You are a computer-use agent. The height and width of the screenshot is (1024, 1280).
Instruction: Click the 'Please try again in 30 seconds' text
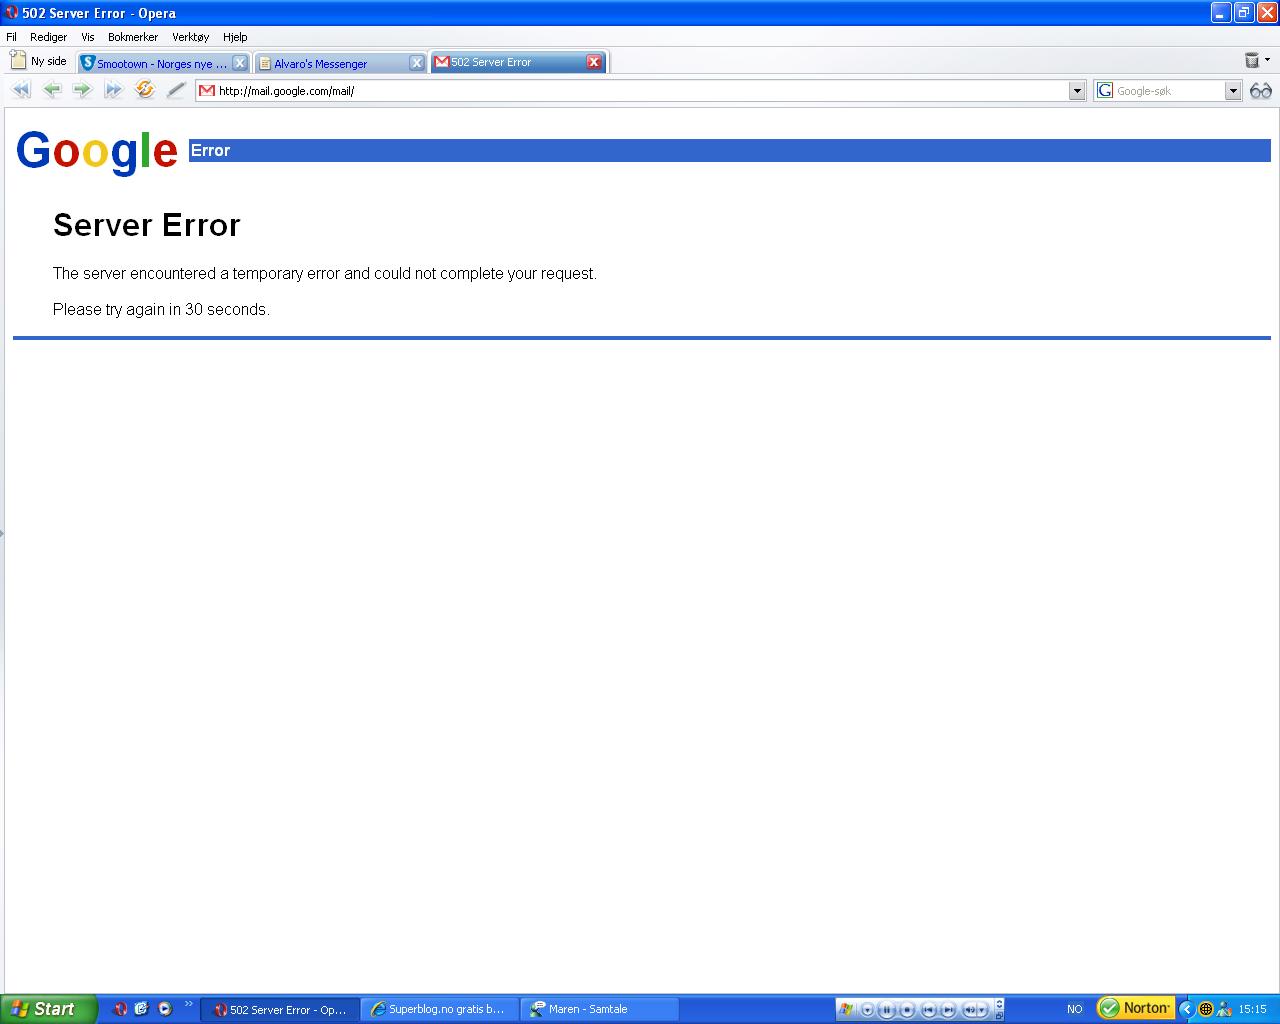pyautogui.click(x=161, y=309)
